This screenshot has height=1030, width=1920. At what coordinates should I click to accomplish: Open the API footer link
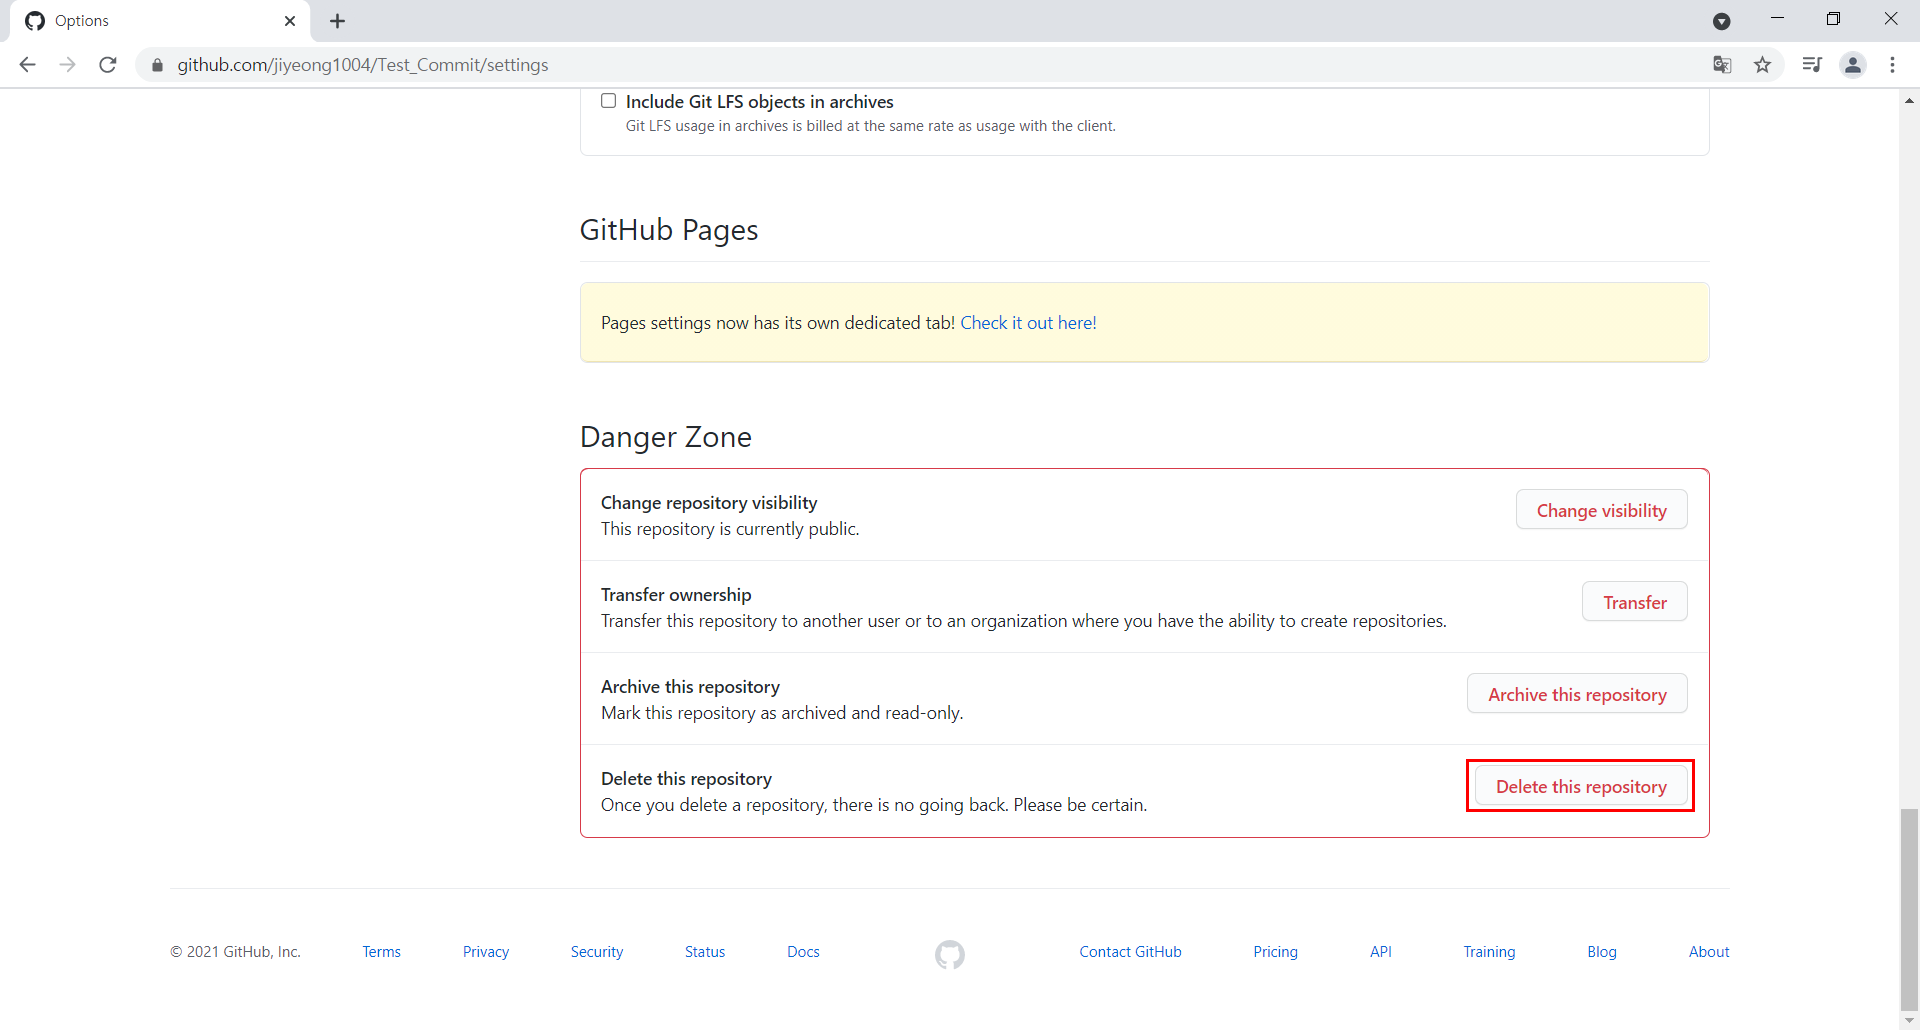pos(1381,952)
